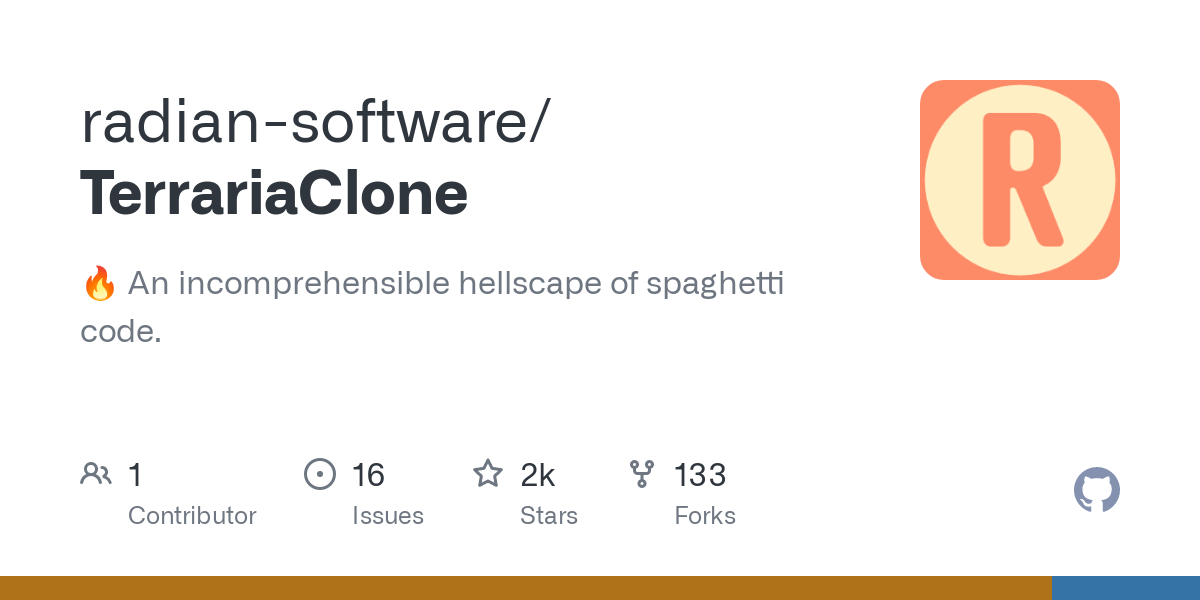Viewport: 1200px width, 600px height.
Task: Click the fork icon
Action: (641, 473)
